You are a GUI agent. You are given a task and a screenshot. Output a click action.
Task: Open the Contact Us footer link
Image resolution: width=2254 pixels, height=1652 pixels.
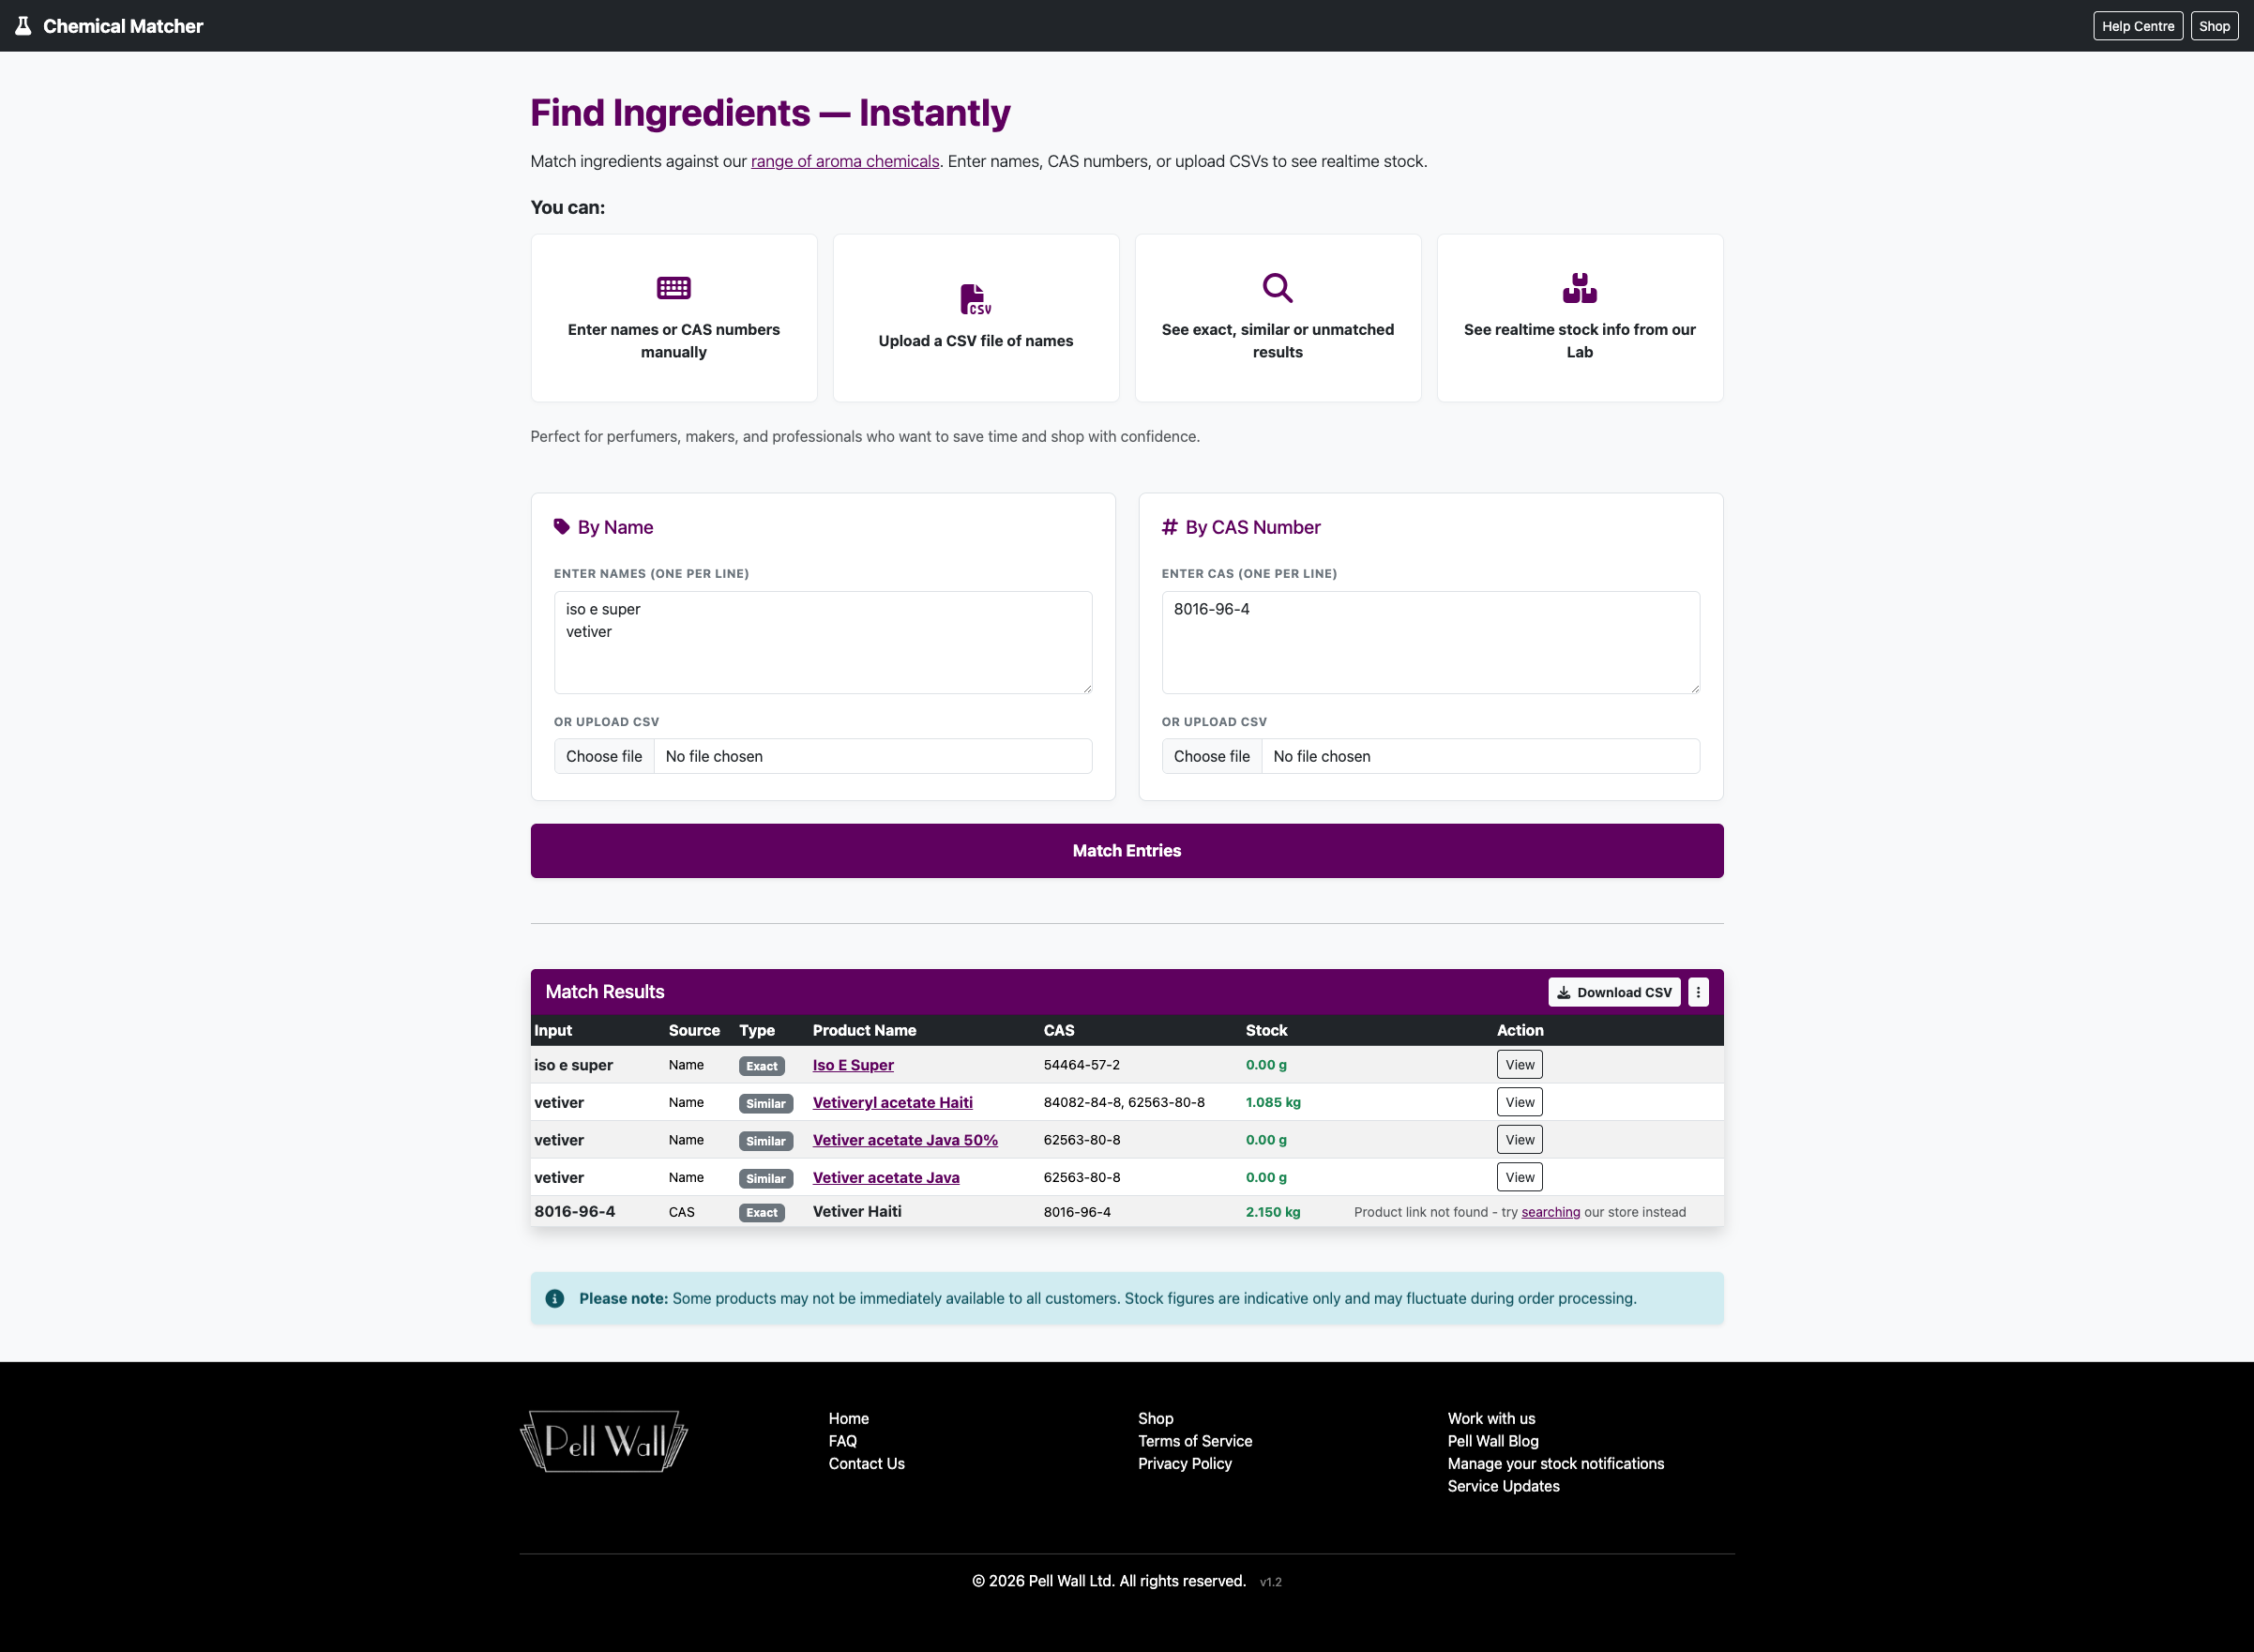866,1464
